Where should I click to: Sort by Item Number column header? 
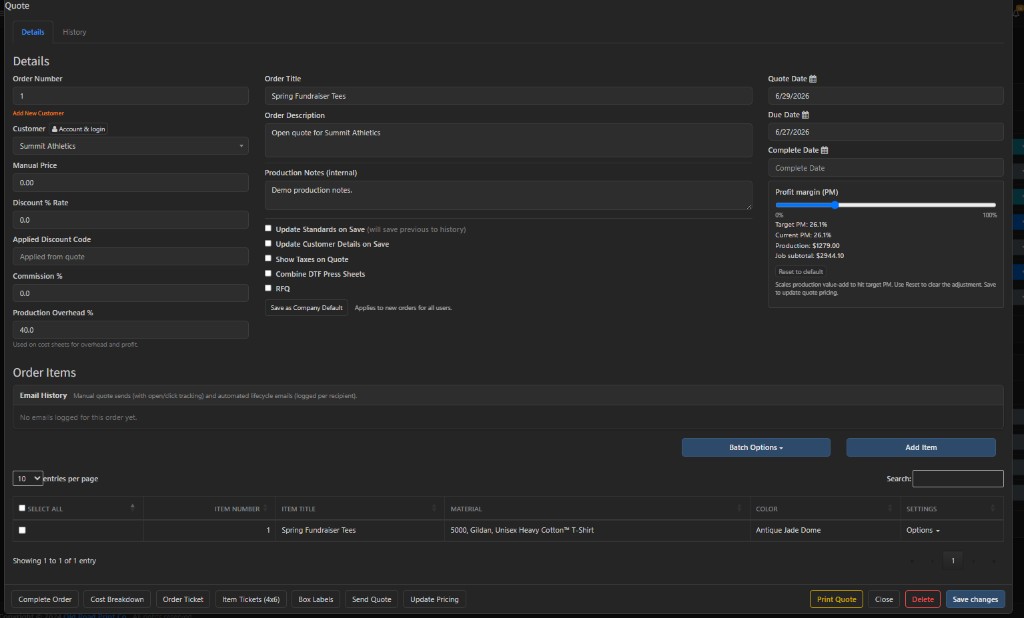(x=209, y=509)
